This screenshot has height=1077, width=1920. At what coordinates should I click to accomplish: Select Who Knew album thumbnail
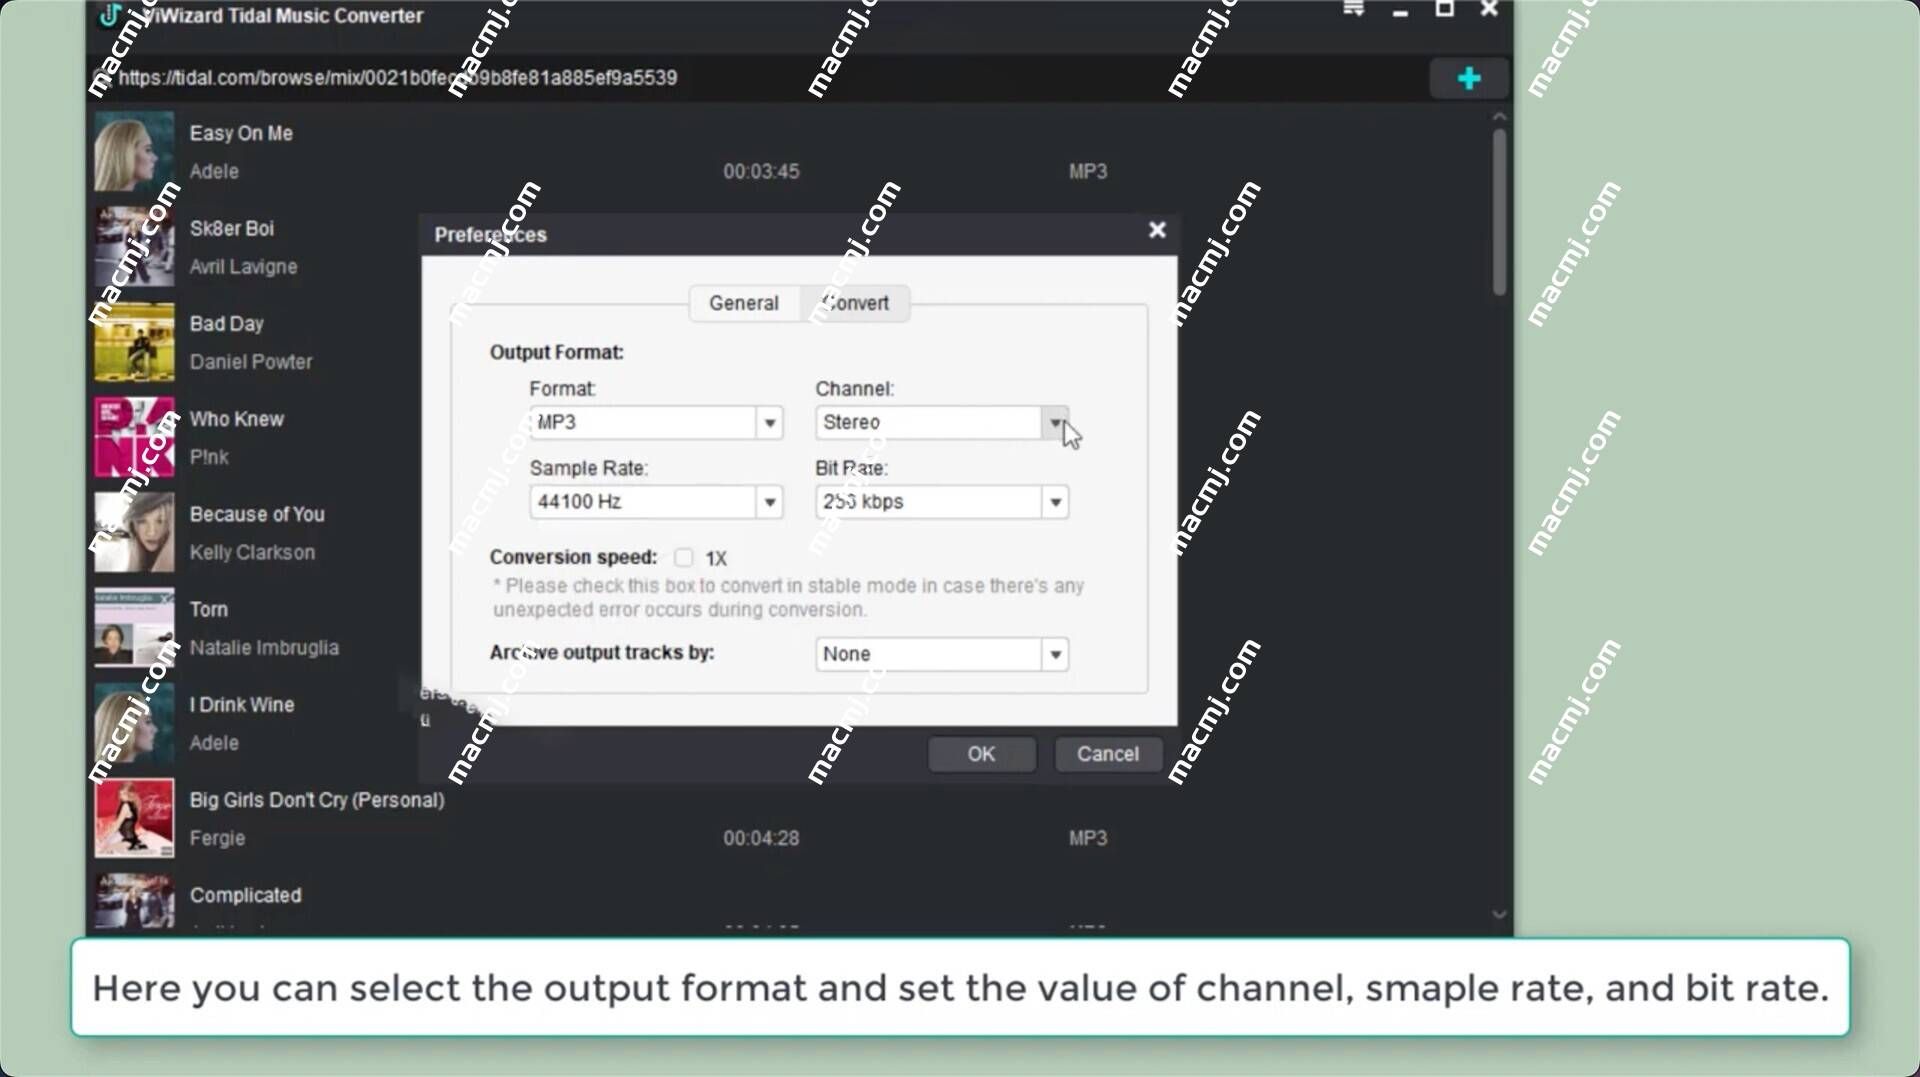click(x=134, y=437)
